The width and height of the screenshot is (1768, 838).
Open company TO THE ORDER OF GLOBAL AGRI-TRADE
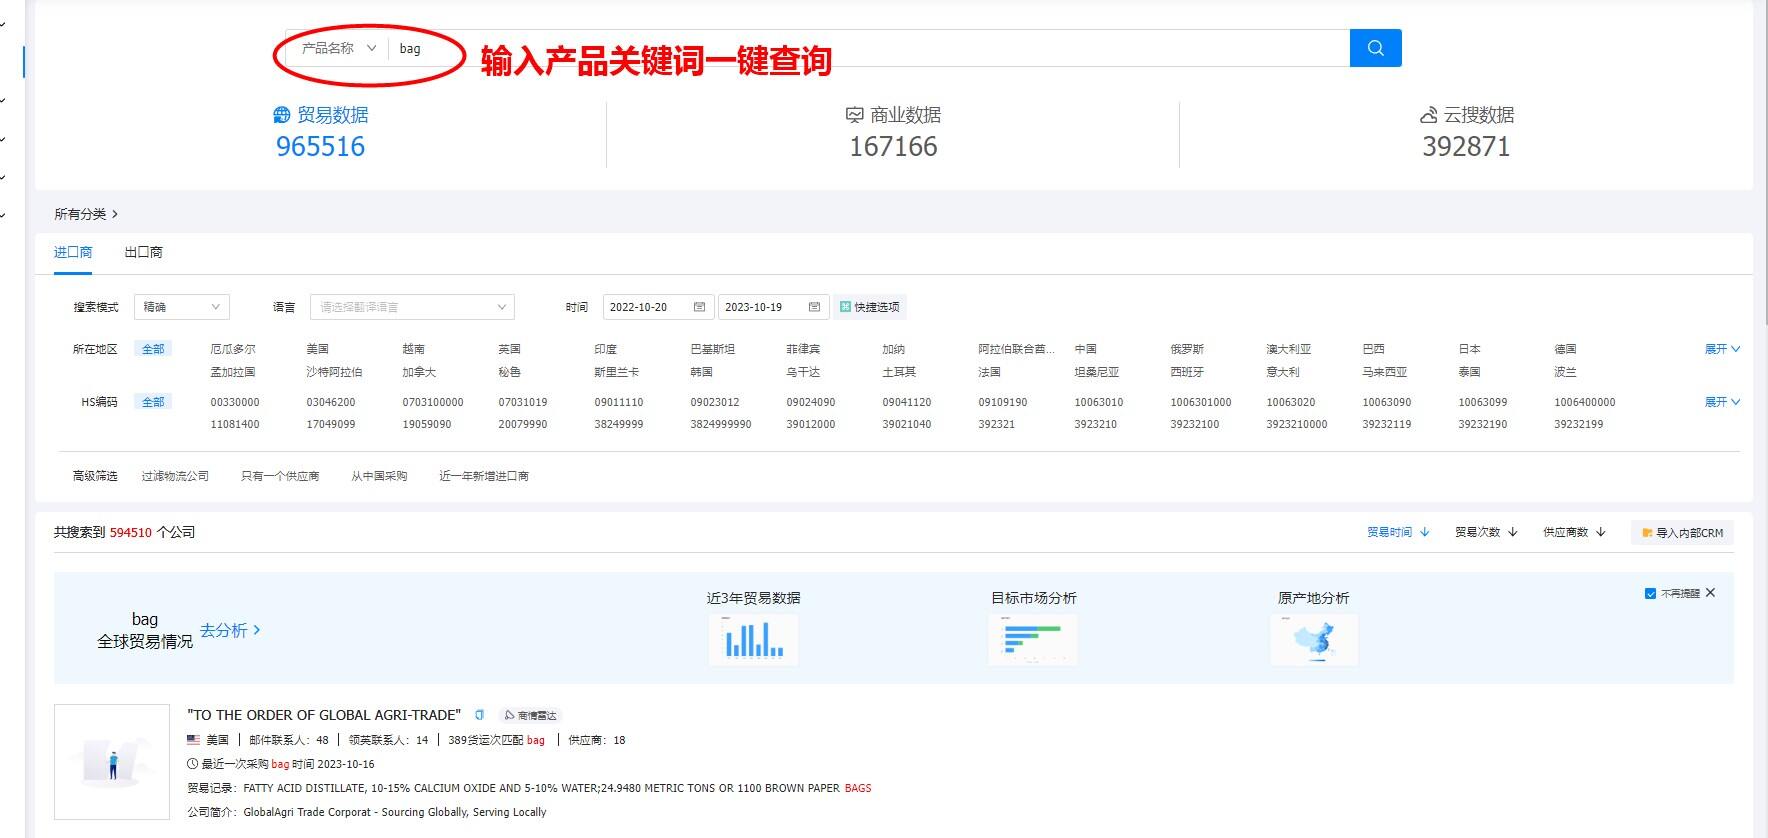[324, 715]
